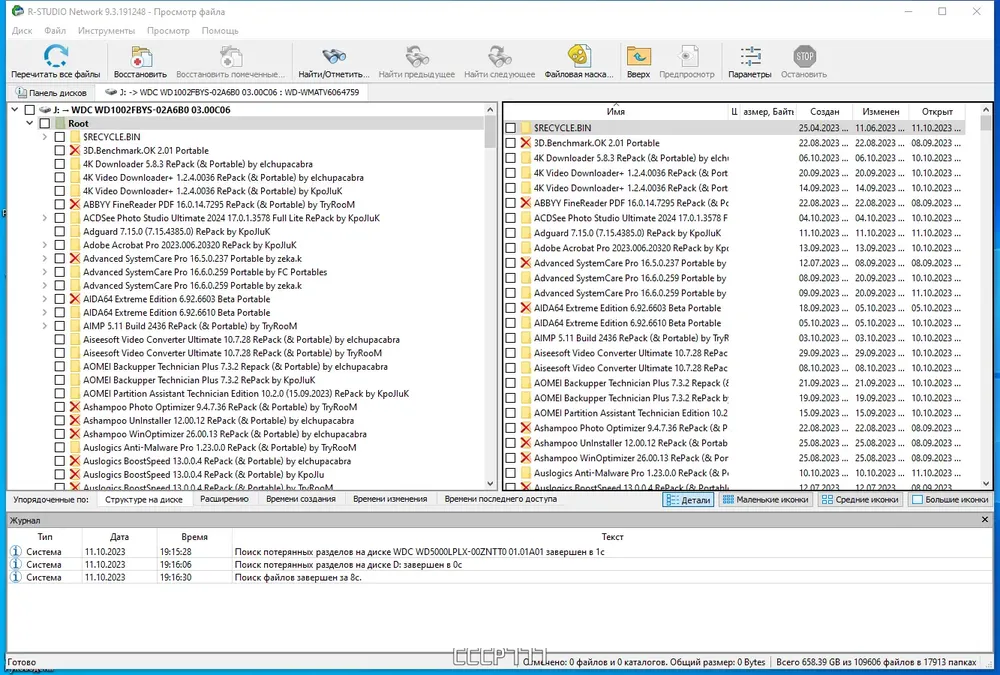Sort file list by Создан column
This screenshot has height=675, width=1000.
824,111
